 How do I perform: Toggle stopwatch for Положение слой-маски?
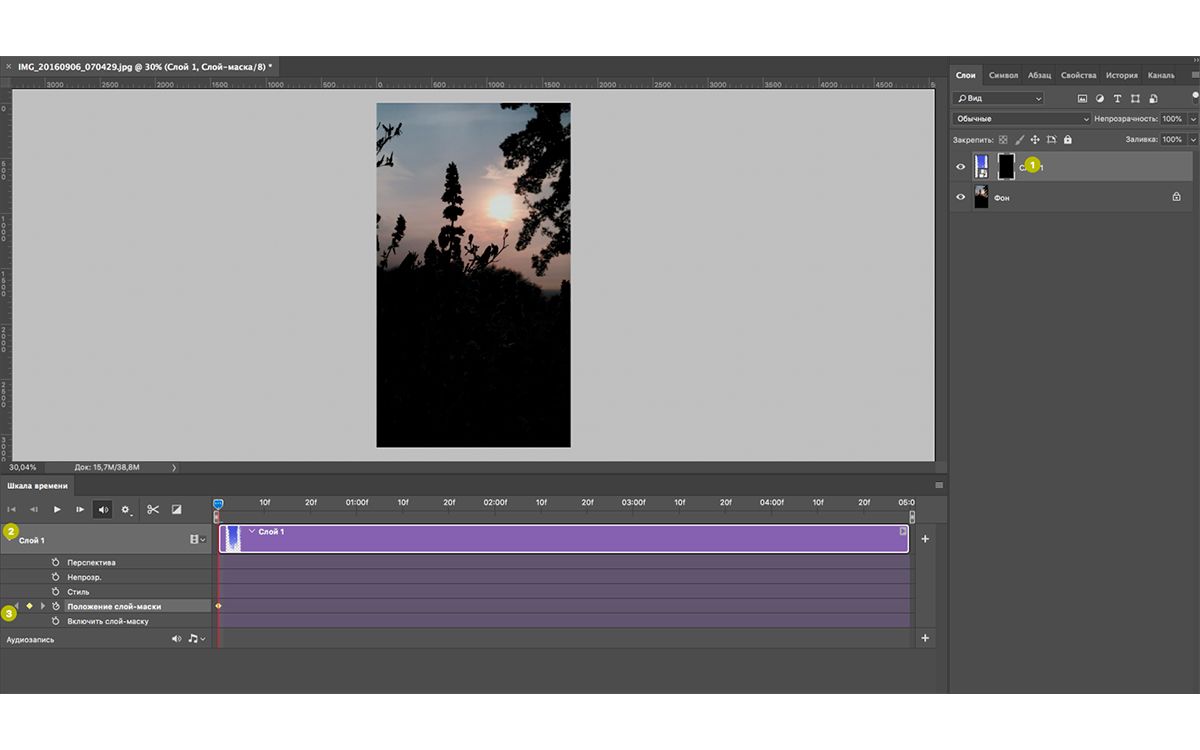[x=57, y=607]
